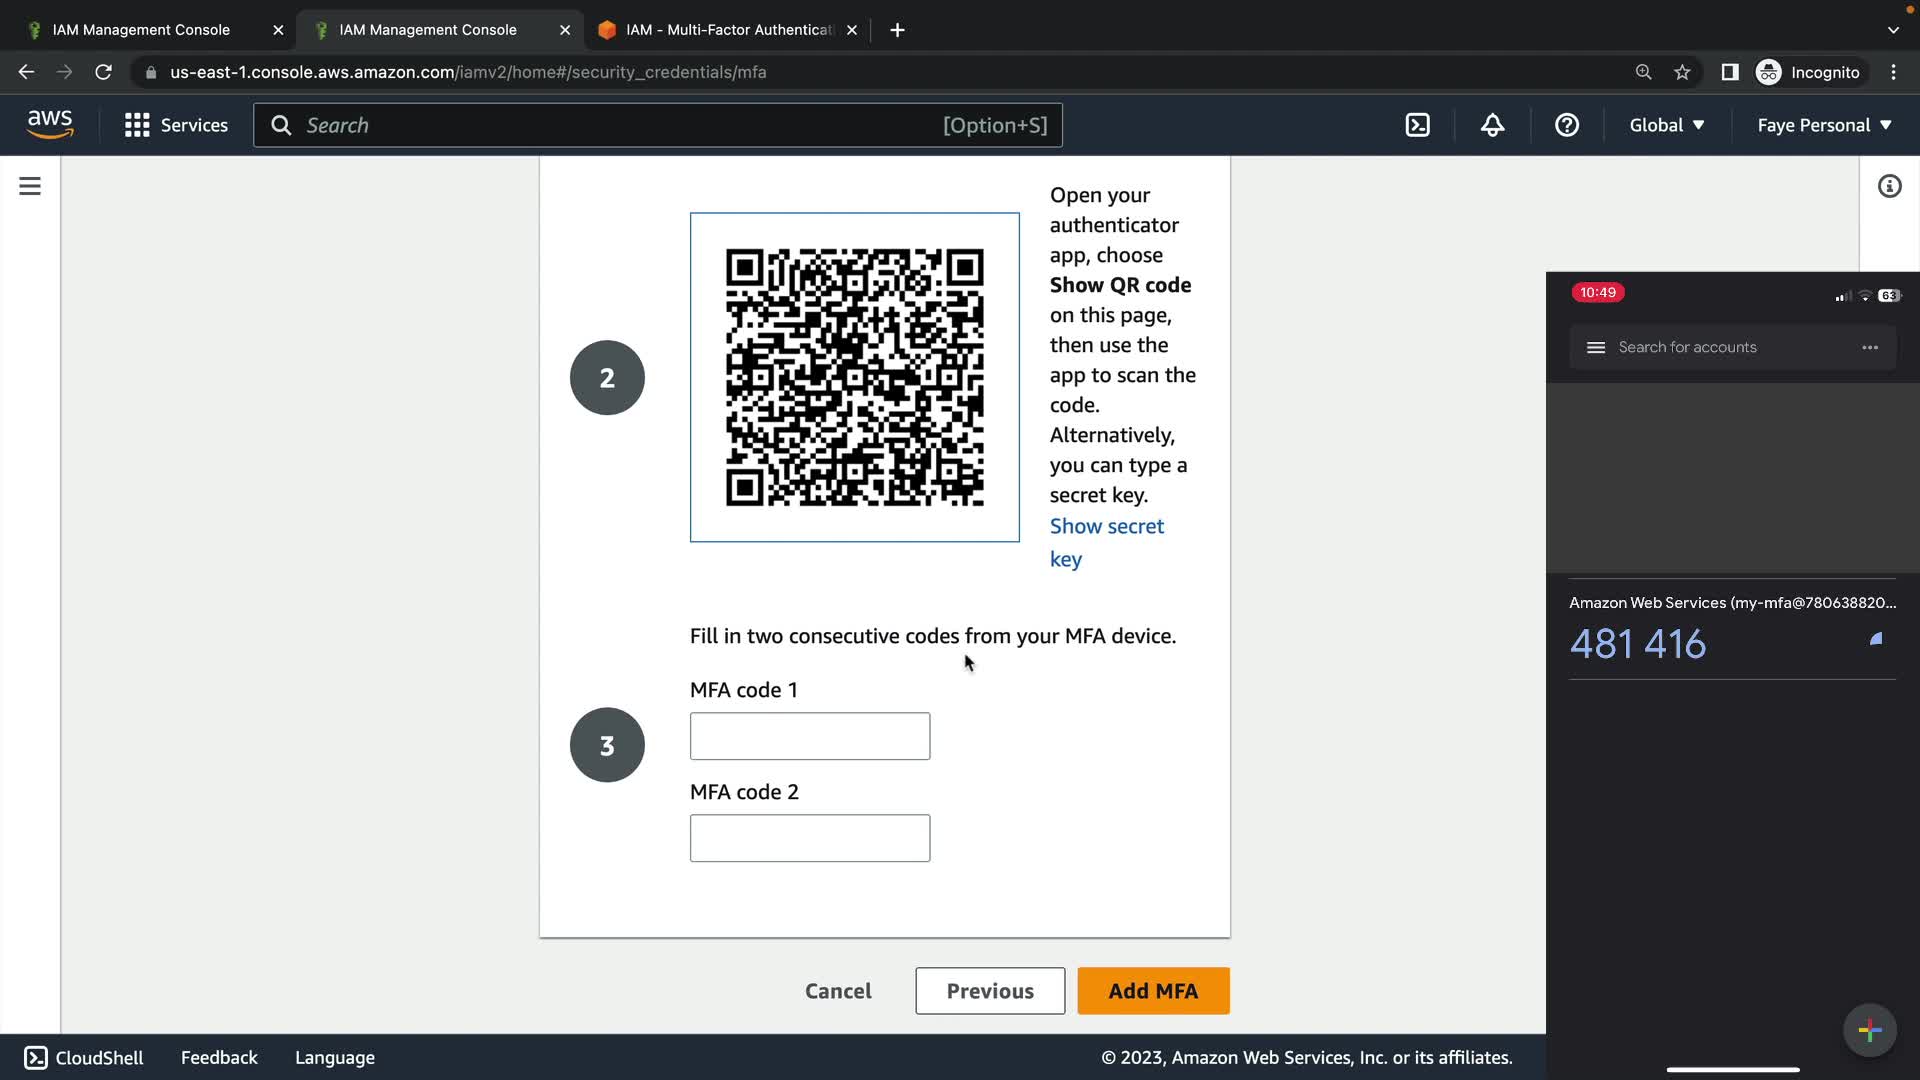Open the authenticator three-dots menu

[x=1869, y=347]
